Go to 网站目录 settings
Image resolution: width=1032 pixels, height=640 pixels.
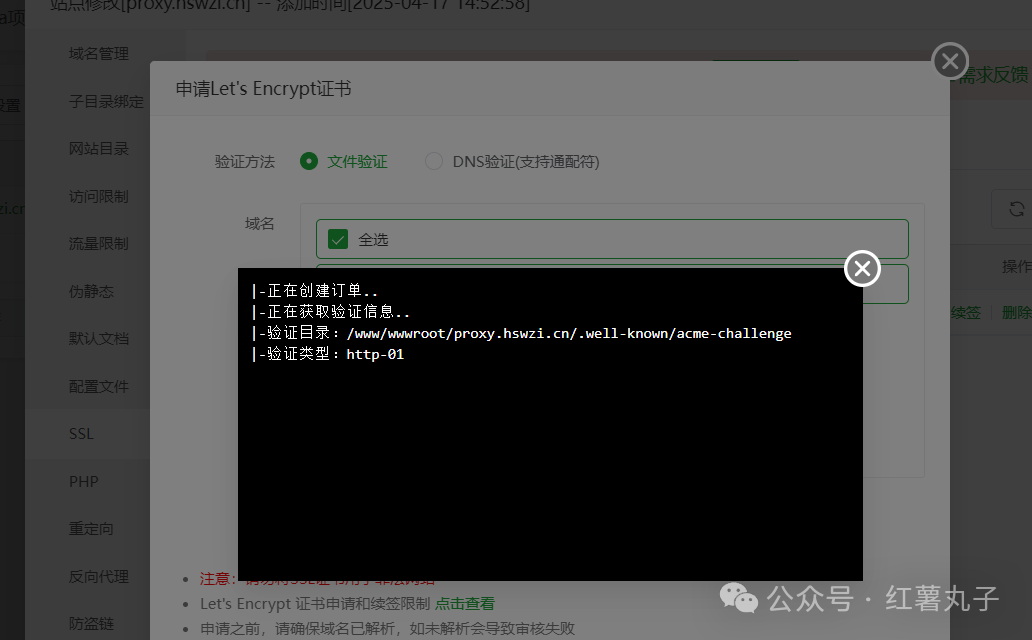point(99,149)
